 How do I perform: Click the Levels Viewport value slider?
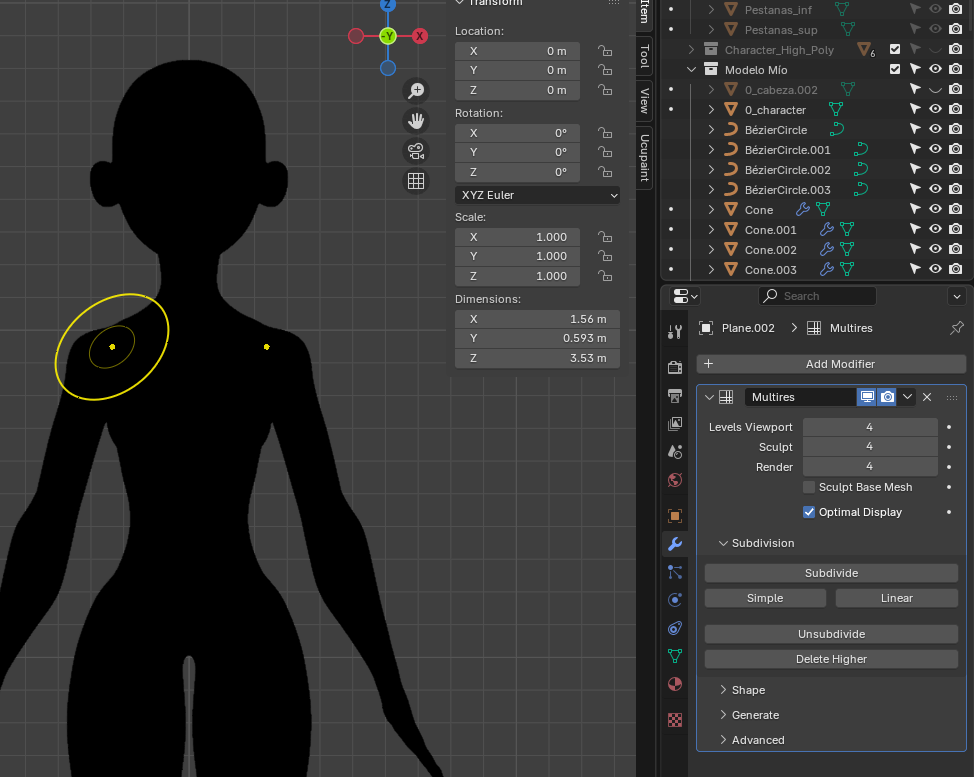869,427
